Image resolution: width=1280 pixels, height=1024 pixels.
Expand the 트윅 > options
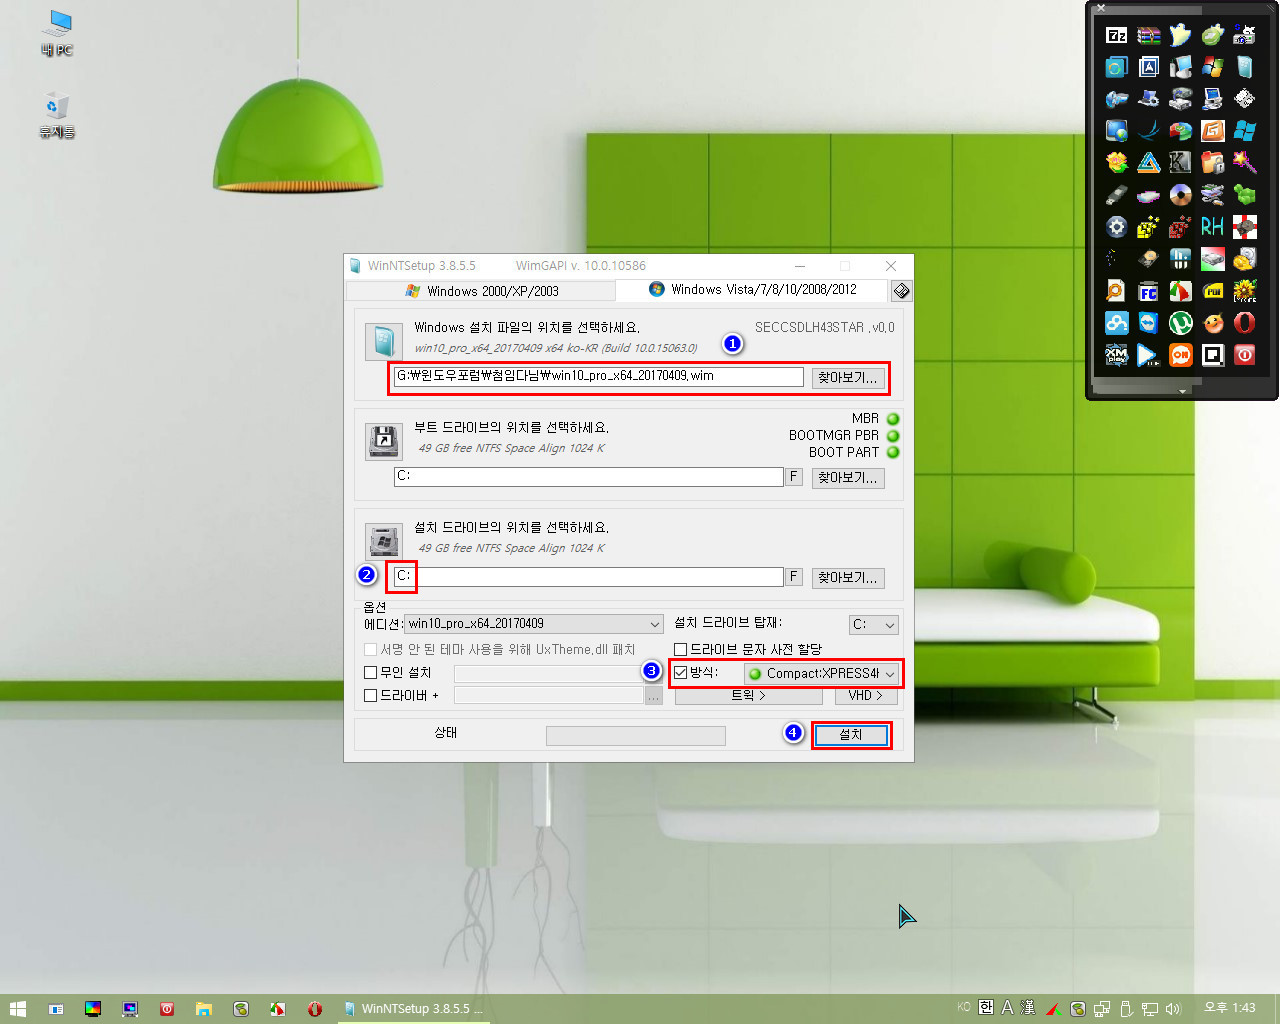point(749,695)
